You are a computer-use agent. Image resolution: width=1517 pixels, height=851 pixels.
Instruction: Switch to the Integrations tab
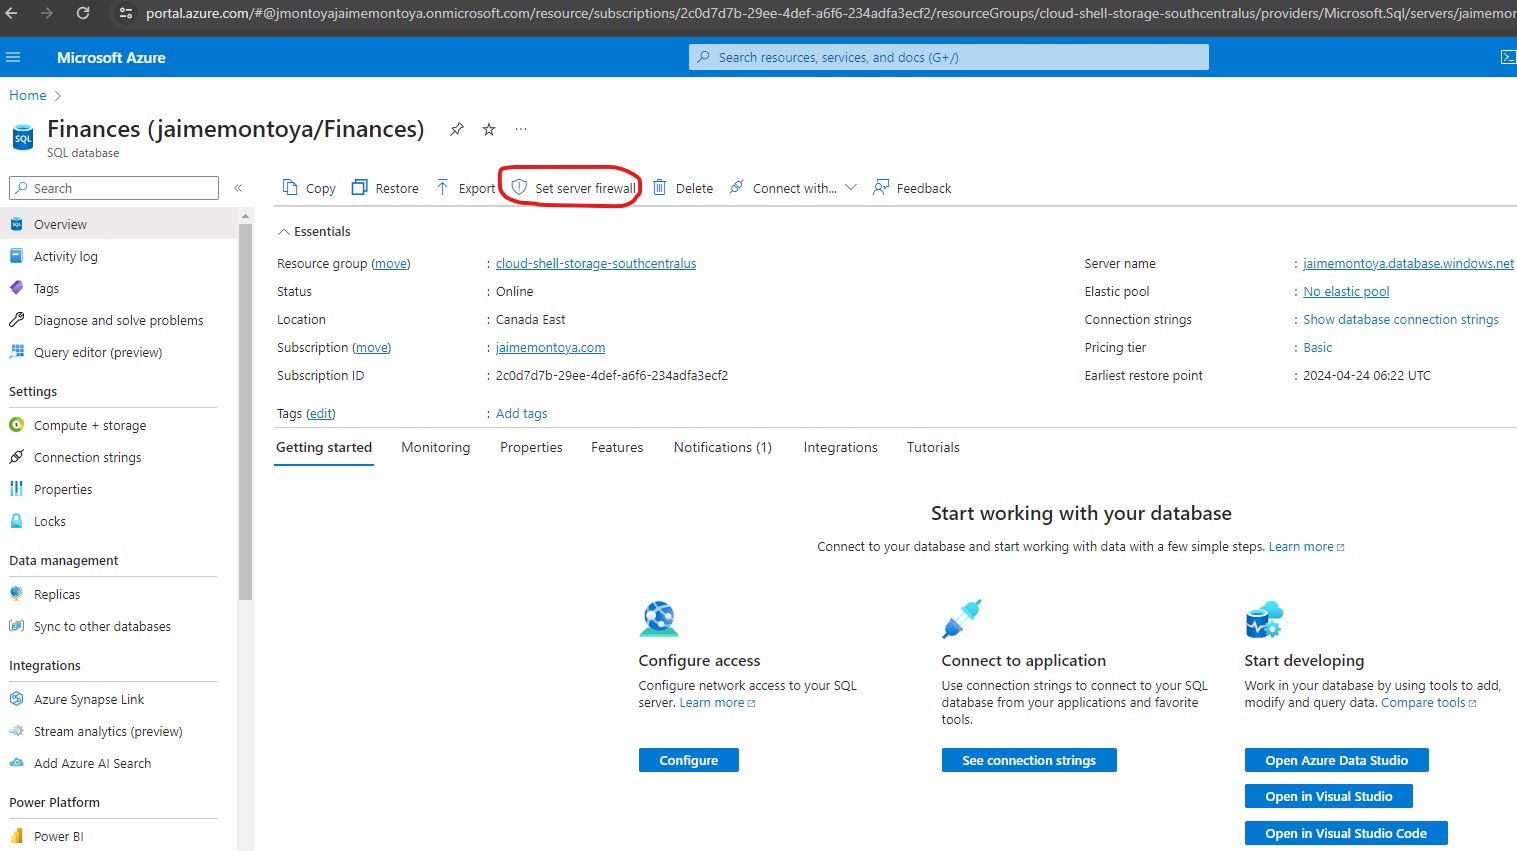click(840, 447)
